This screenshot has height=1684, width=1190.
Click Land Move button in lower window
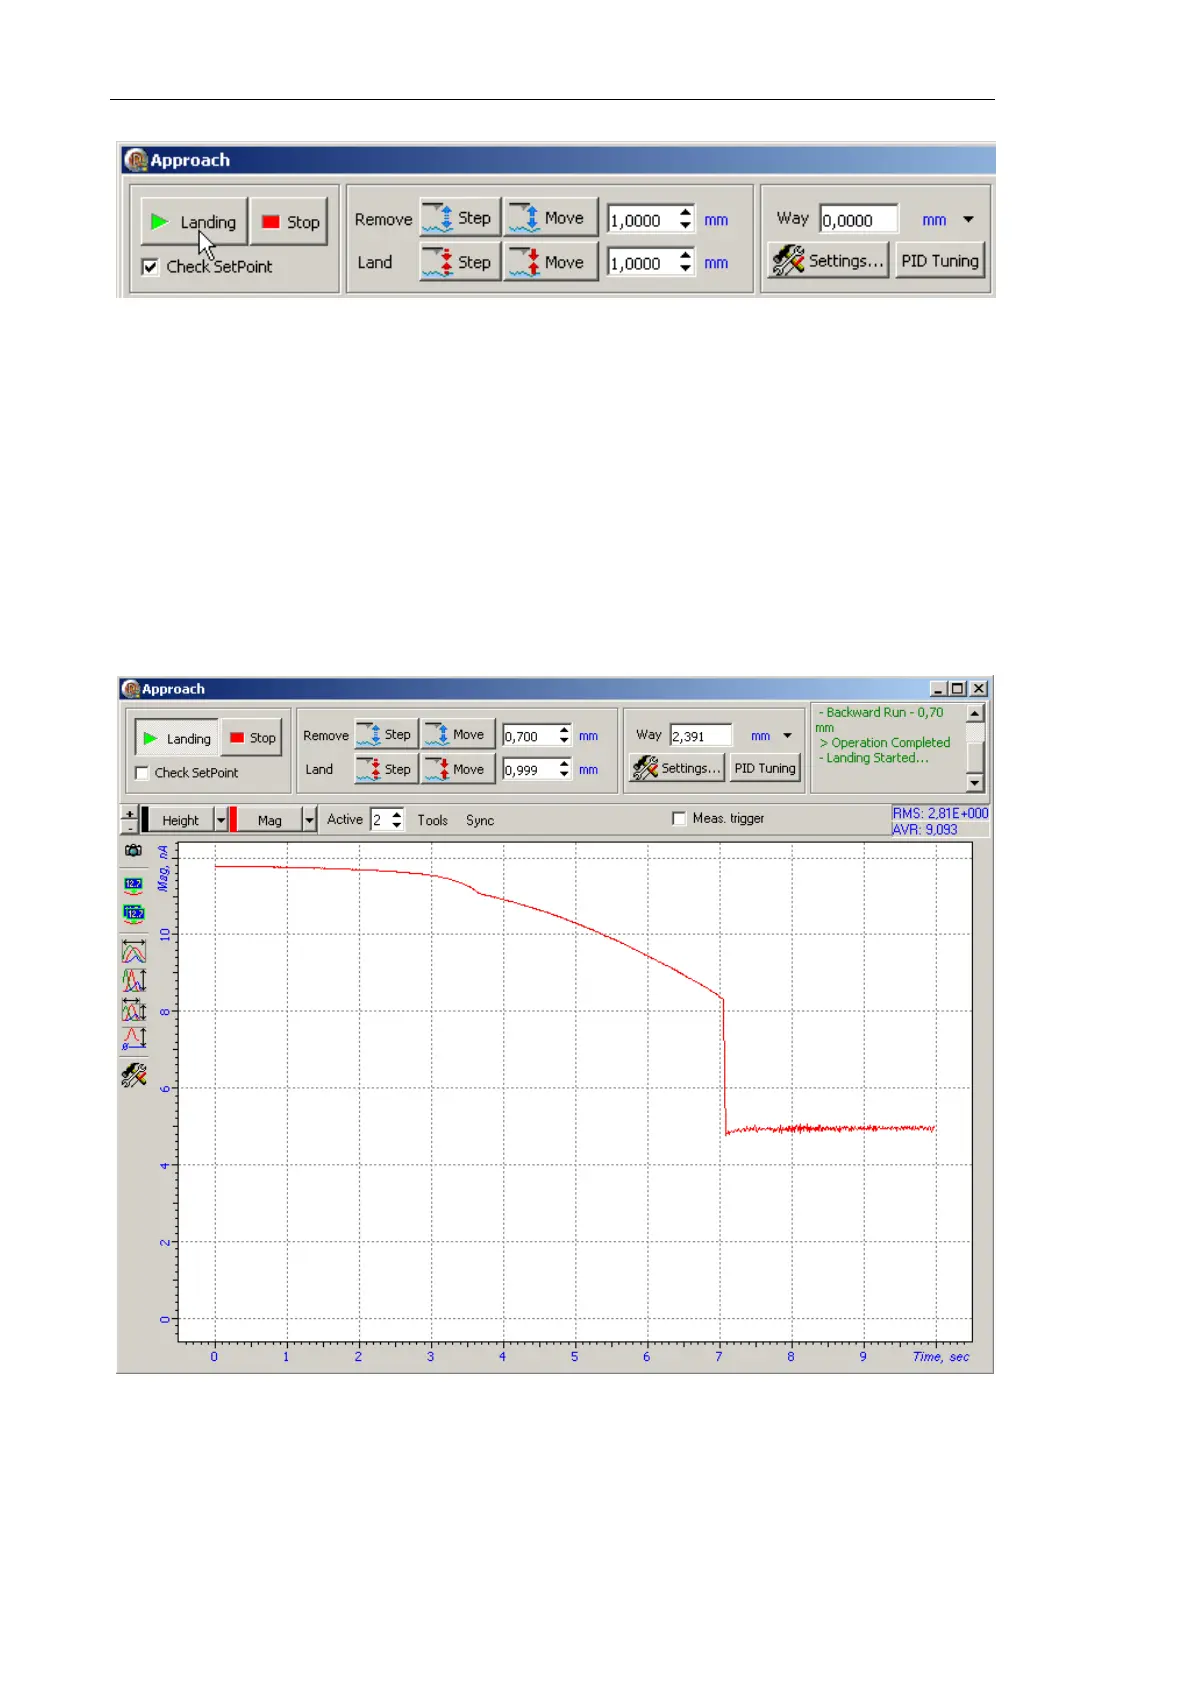coord(457,769)
